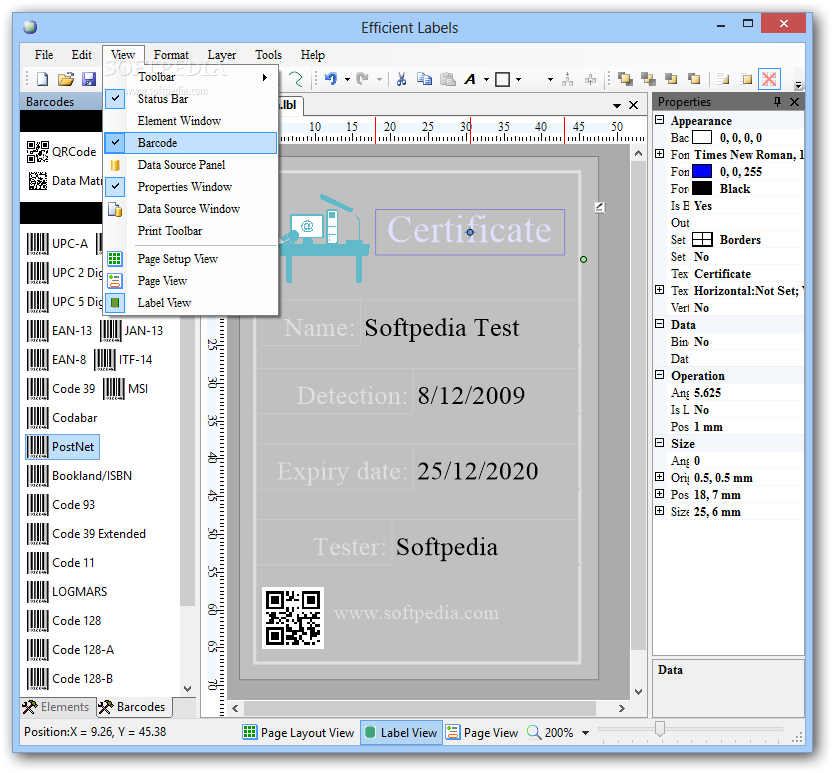Click the square border tool icon
833x773 pixels.
503,80
